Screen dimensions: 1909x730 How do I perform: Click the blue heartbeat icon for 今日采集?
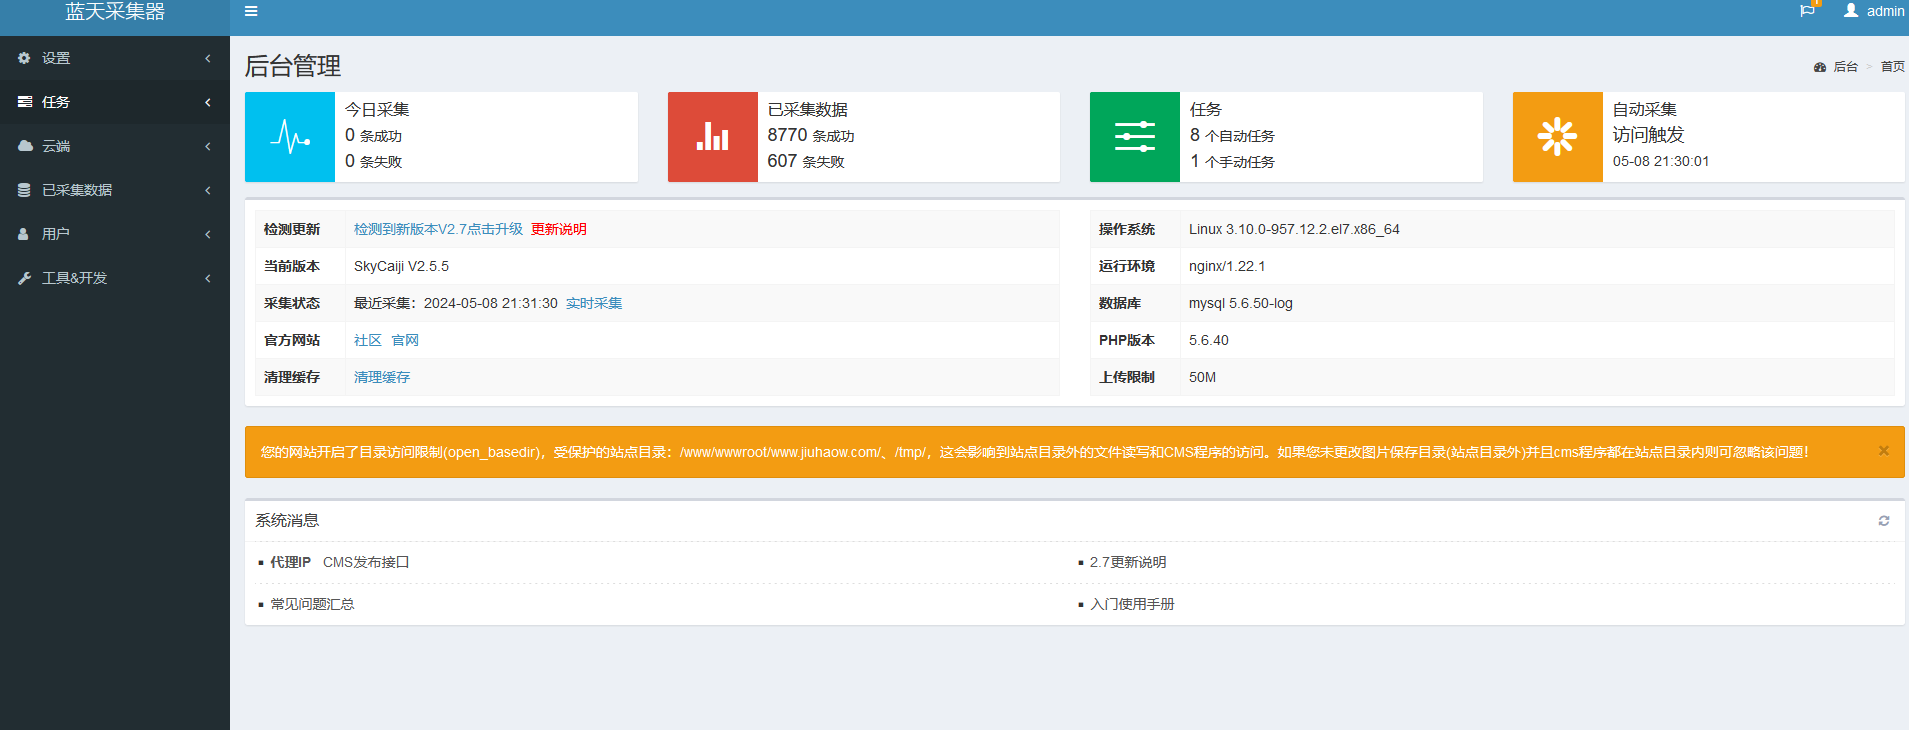(290, 137)
